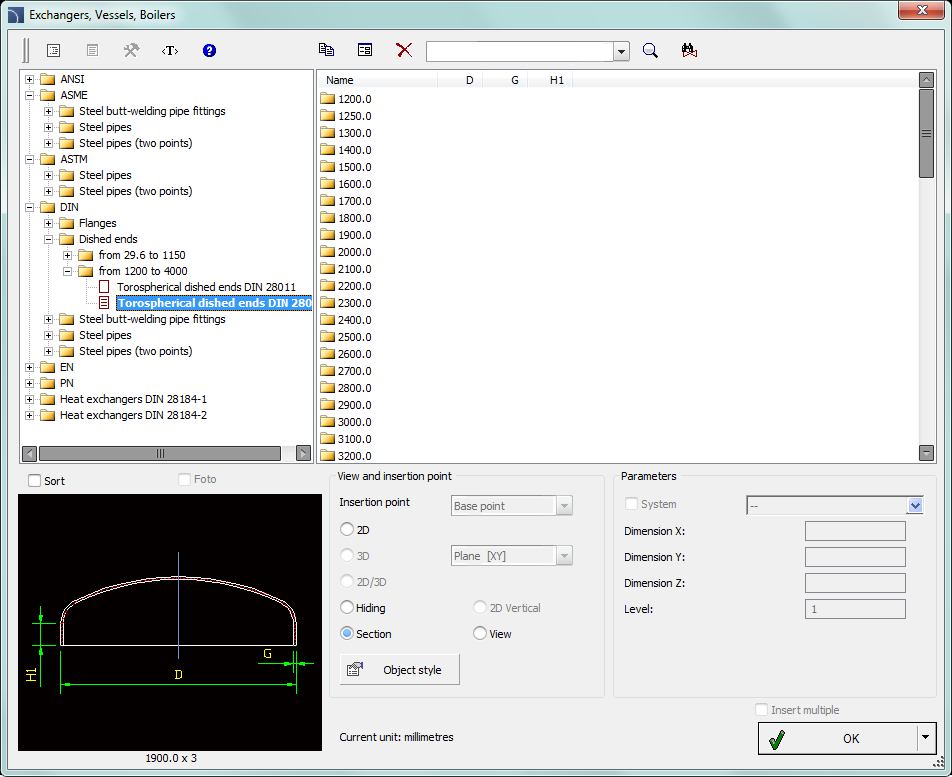Viewport: 952px width, 777px height.
Task: Click the Level input field
Action: pyautogui.click(x=855, y=609)
